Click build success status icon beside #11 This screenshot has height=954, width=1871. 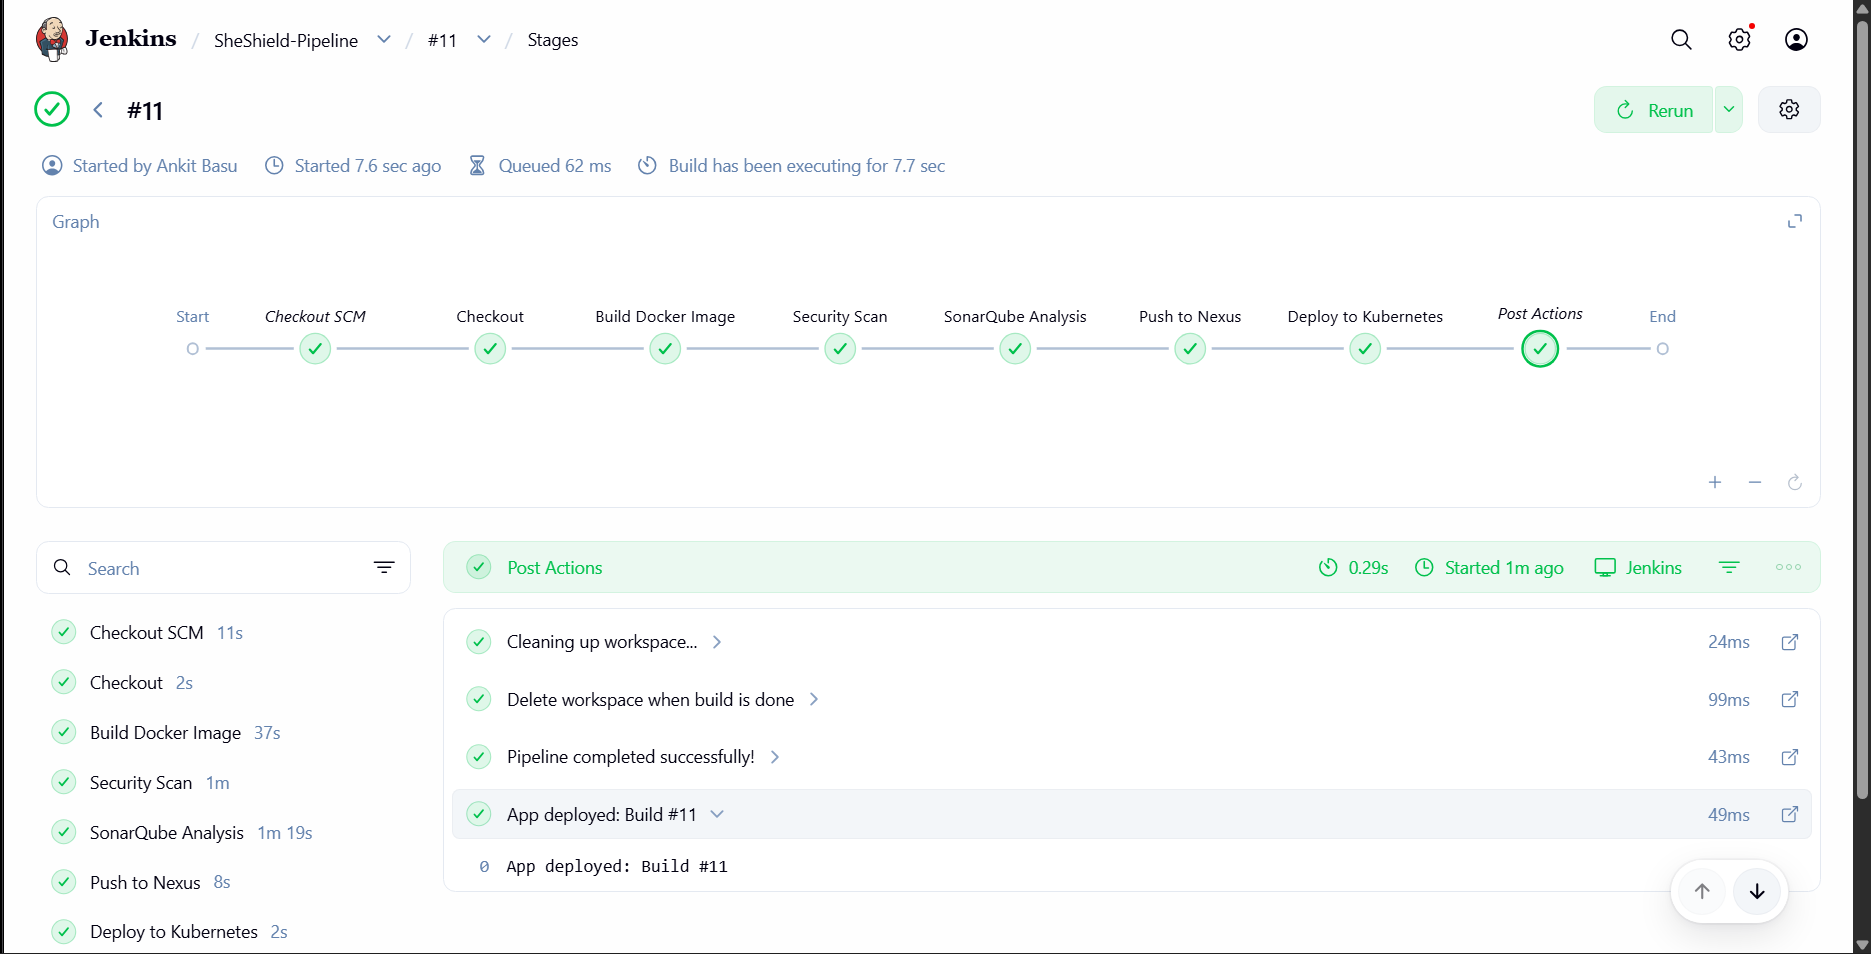[x=52, y=109]
